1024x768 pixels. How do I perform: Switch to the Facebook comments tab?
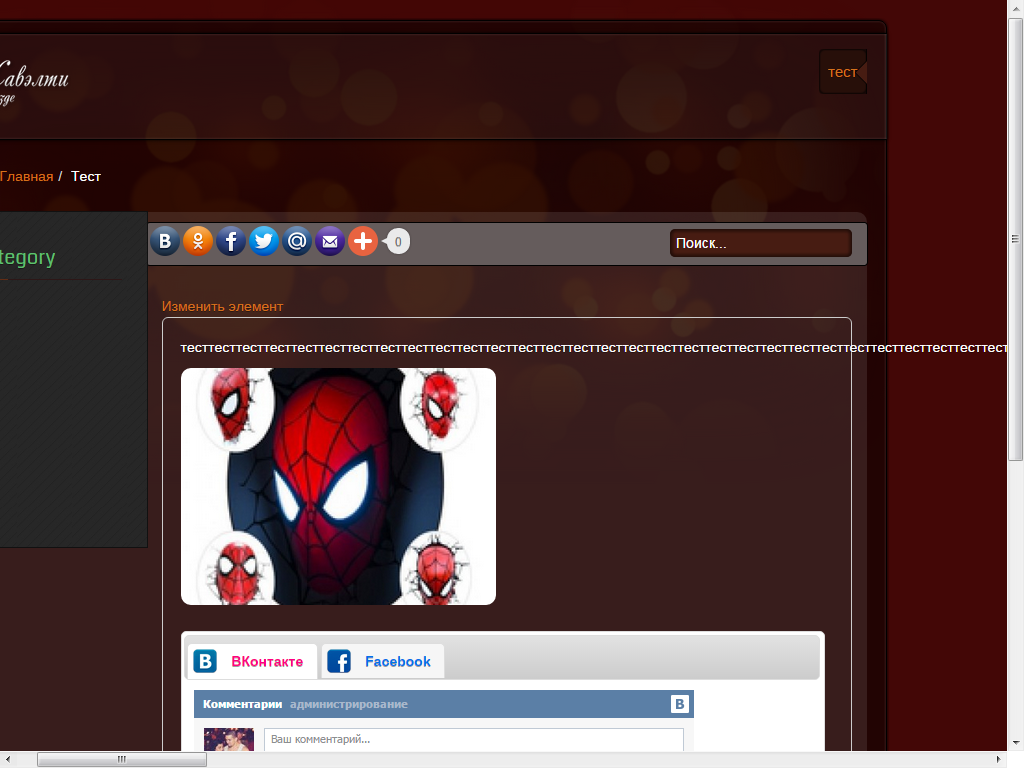coord(383,662)
